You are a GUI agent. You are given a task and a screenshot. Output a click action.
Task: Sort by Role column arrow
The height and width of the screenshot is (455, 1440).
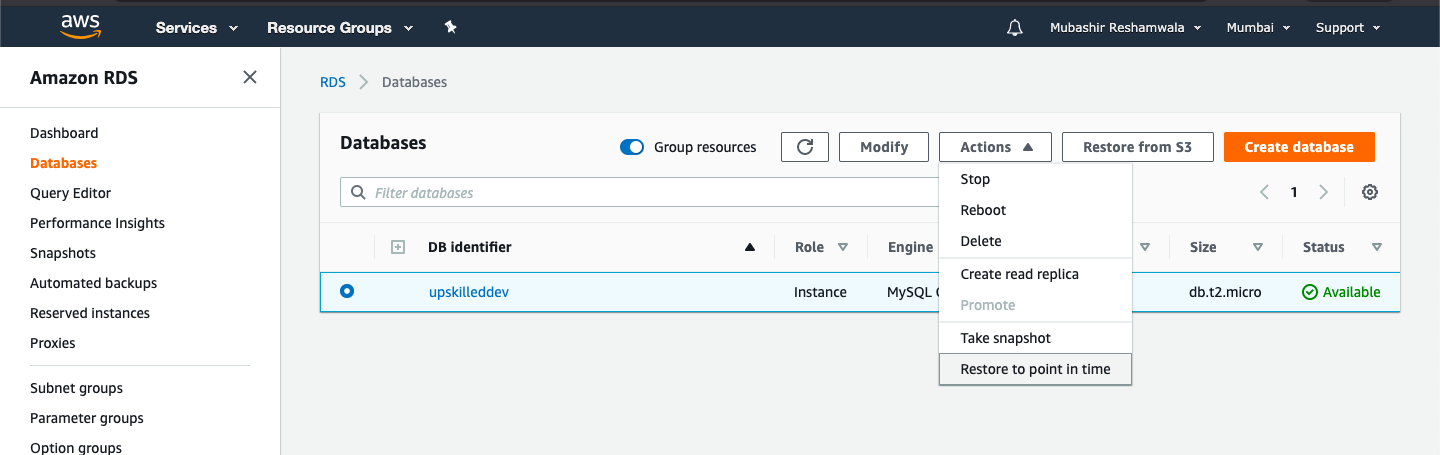click(842, 247)
